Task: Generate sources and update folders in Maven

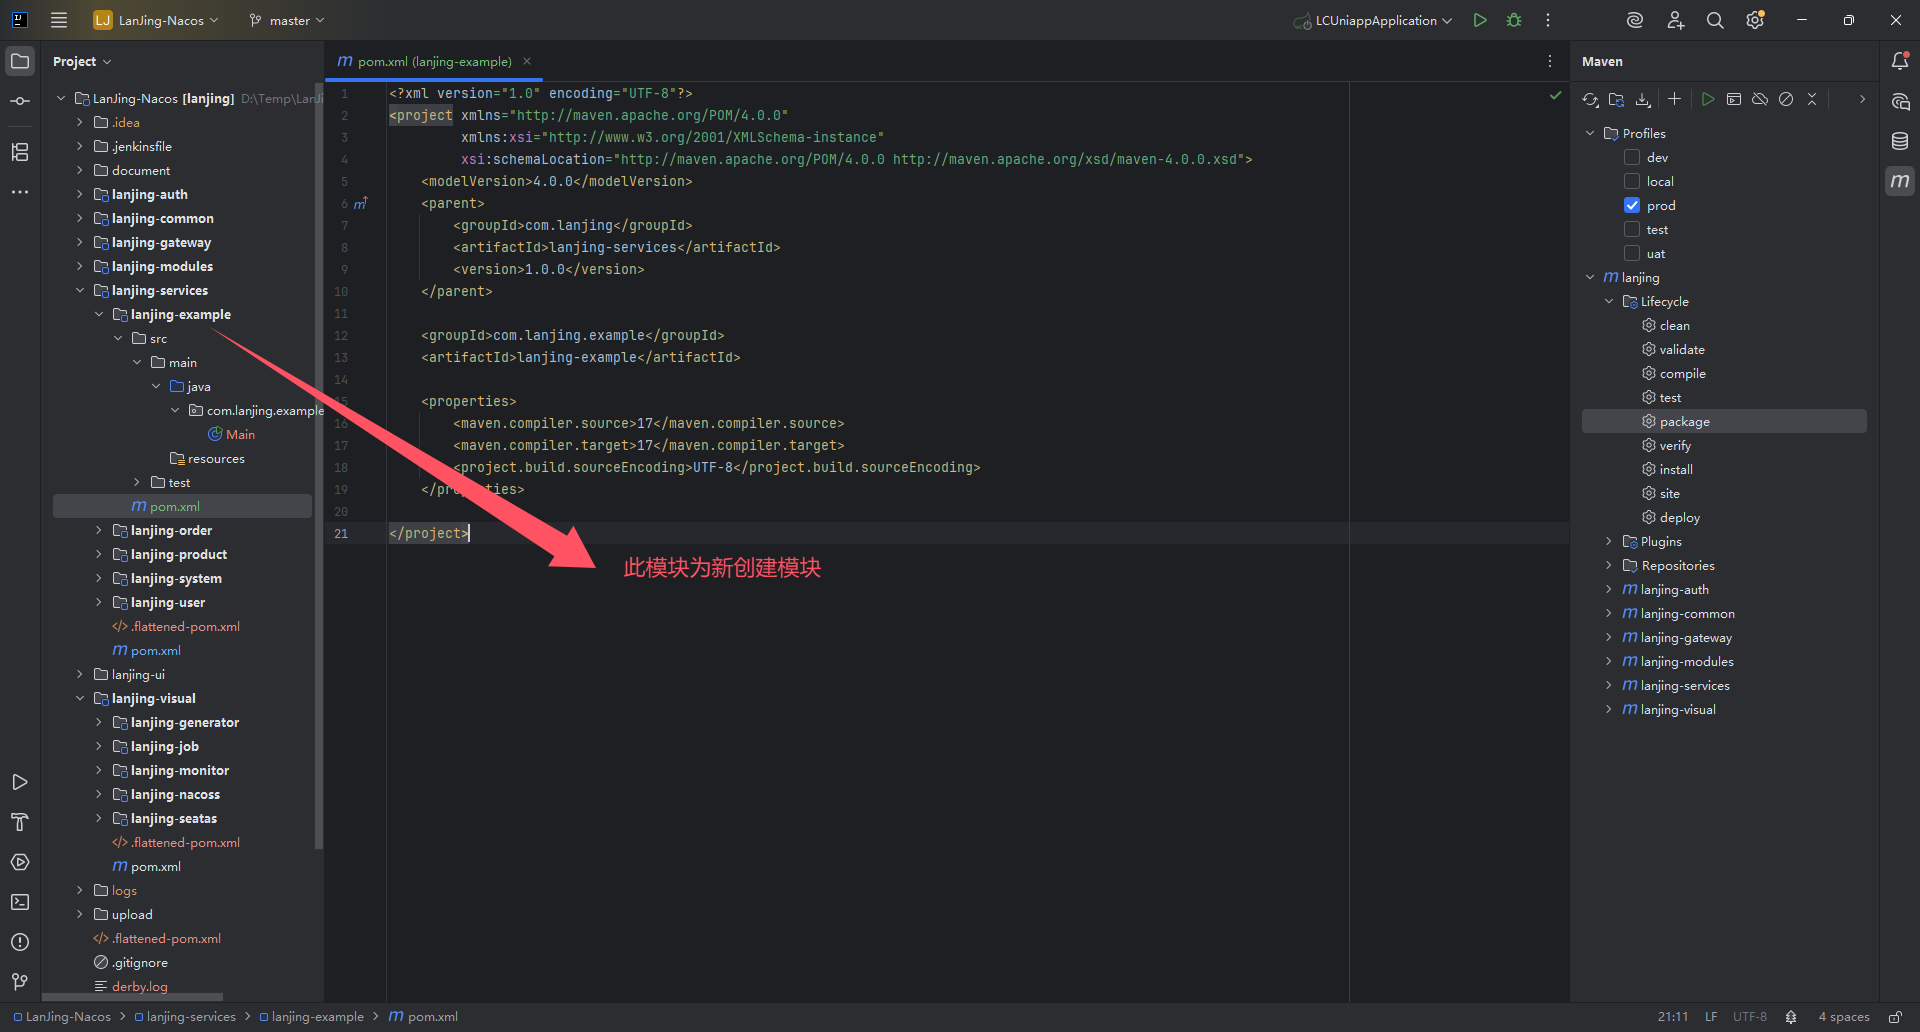Action: point(1616,99)
